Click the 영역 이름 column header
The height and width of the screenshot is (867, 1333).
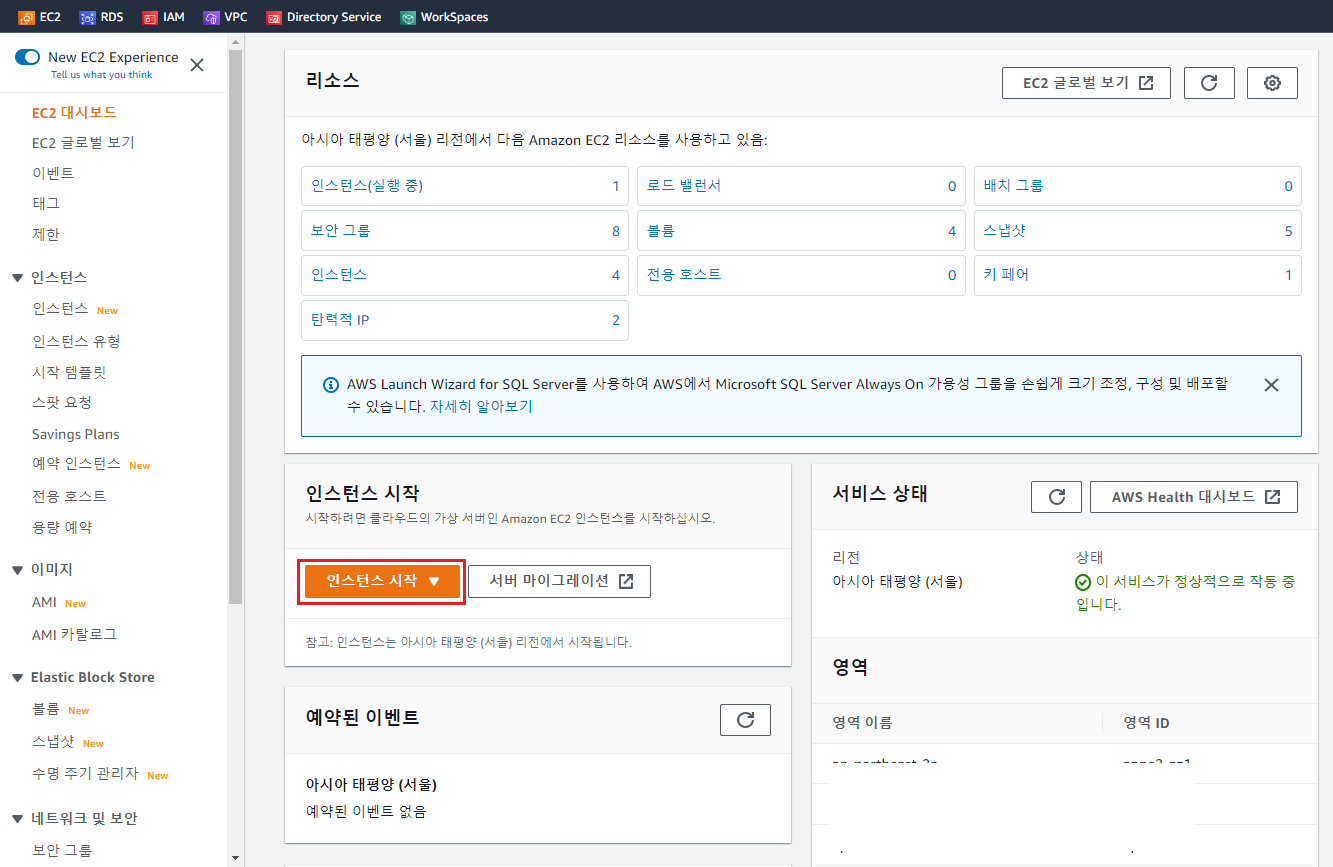[x=863, y=722]
